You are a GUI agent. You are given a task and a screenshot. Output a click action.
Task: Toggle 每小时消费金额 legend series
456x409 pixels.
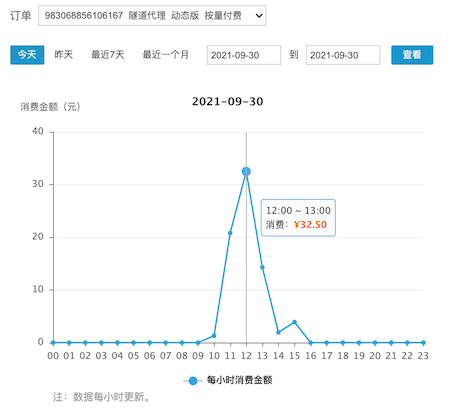[x=228, y=380]
